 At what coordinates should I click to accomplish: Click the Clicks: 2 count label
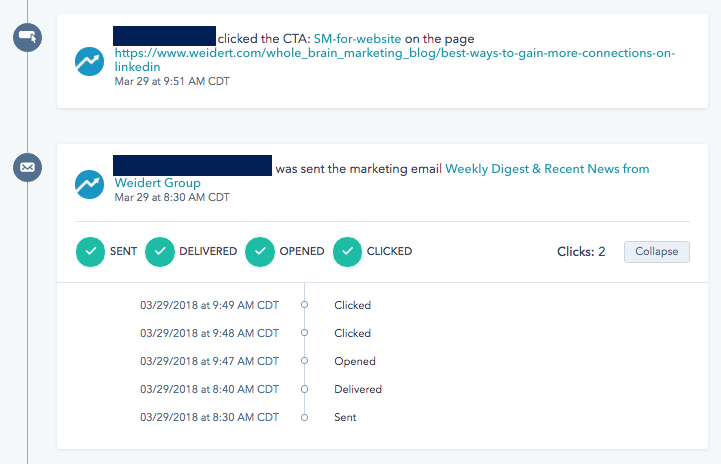click(x=581, y=252)
